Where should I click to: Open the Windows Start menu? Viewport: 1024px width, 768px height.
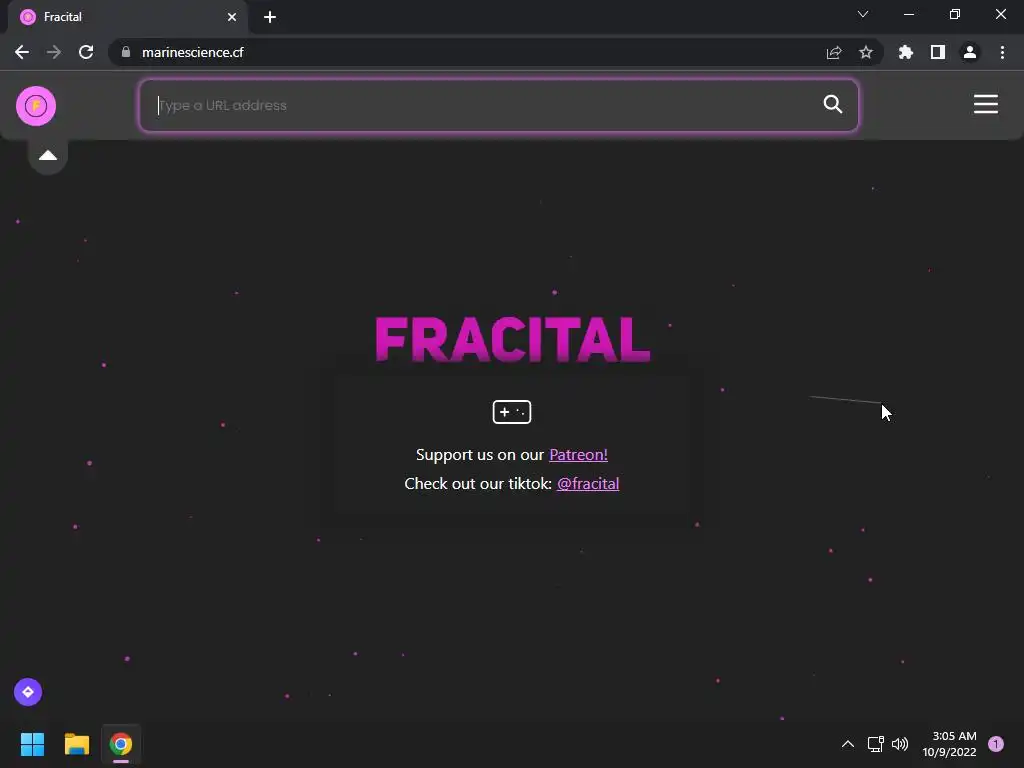tap(32, 744)
